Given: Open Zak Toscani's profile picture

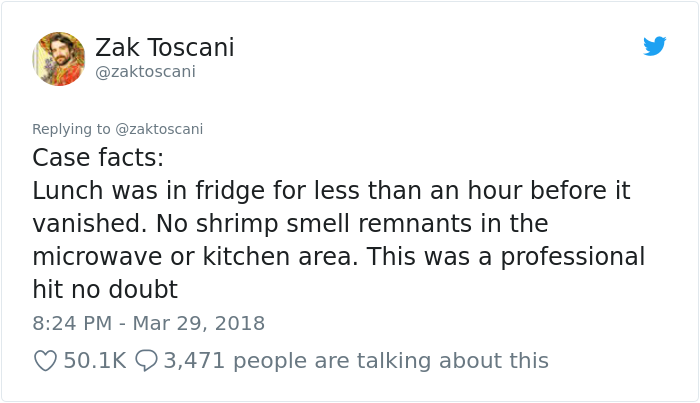Looking at the screenshot, I should tap(59, 59).
